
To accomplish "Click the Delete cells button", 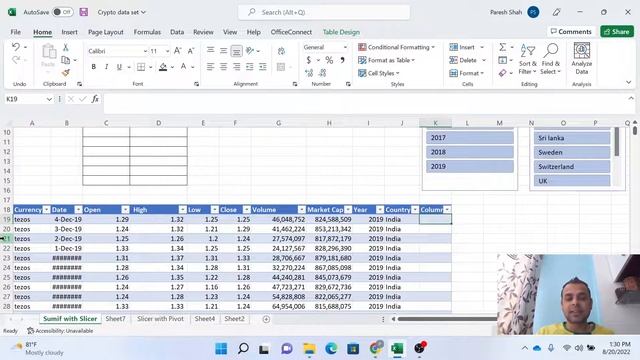I will point(463,60).
